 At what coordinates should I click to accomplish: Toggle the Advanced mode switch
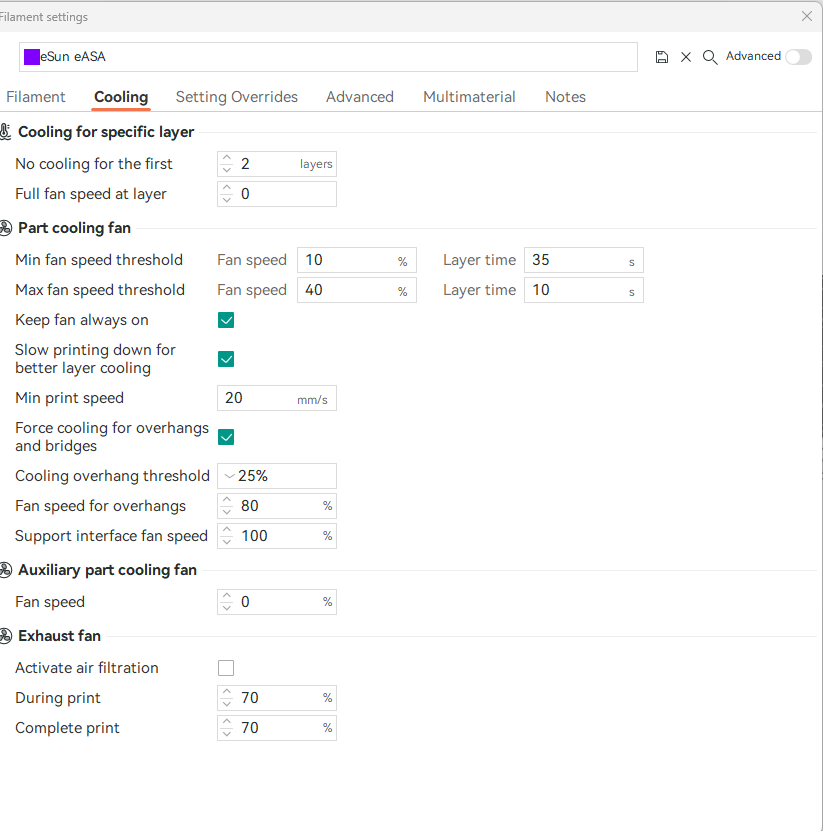798,57
